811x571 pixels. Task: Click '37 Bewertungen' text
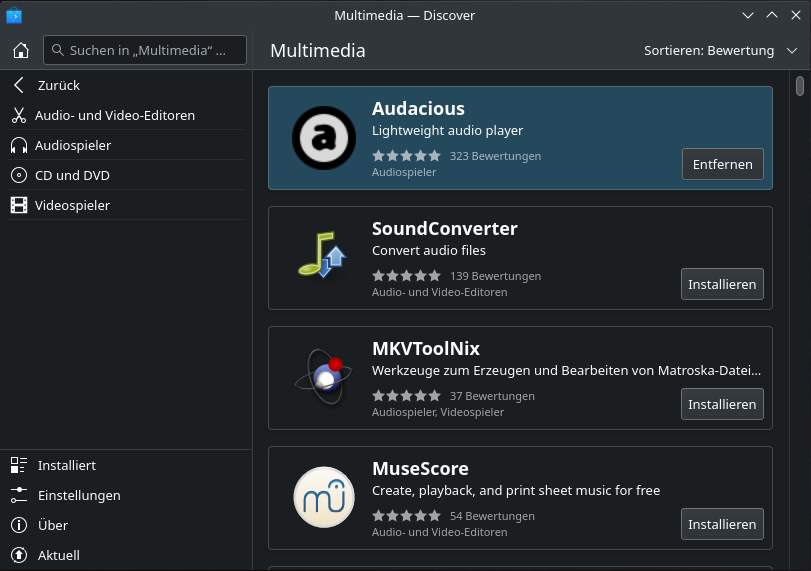coord(492,396)
